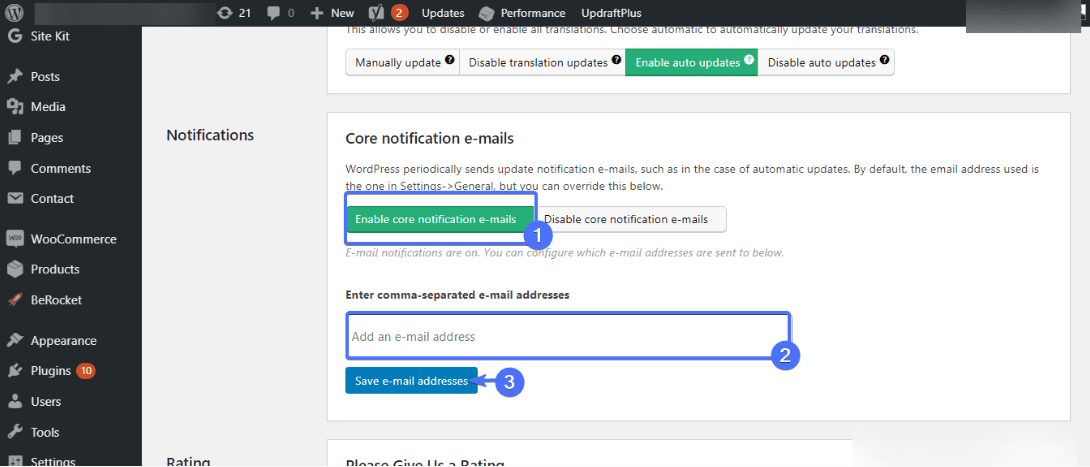Click the Pages sidebar icon
This screenshot has width=1090, height=467.
pyautogui.click(x=14, y=138)
